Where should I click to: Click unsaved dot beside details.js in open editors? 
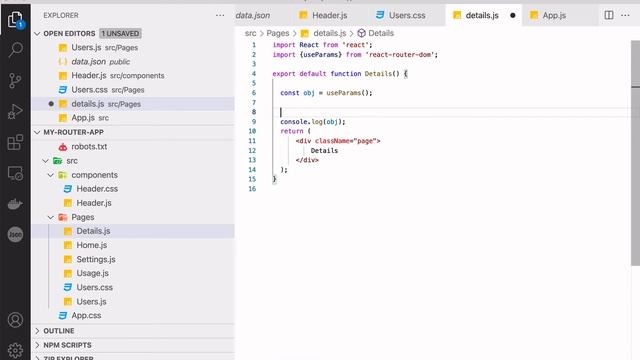point(51,104)
